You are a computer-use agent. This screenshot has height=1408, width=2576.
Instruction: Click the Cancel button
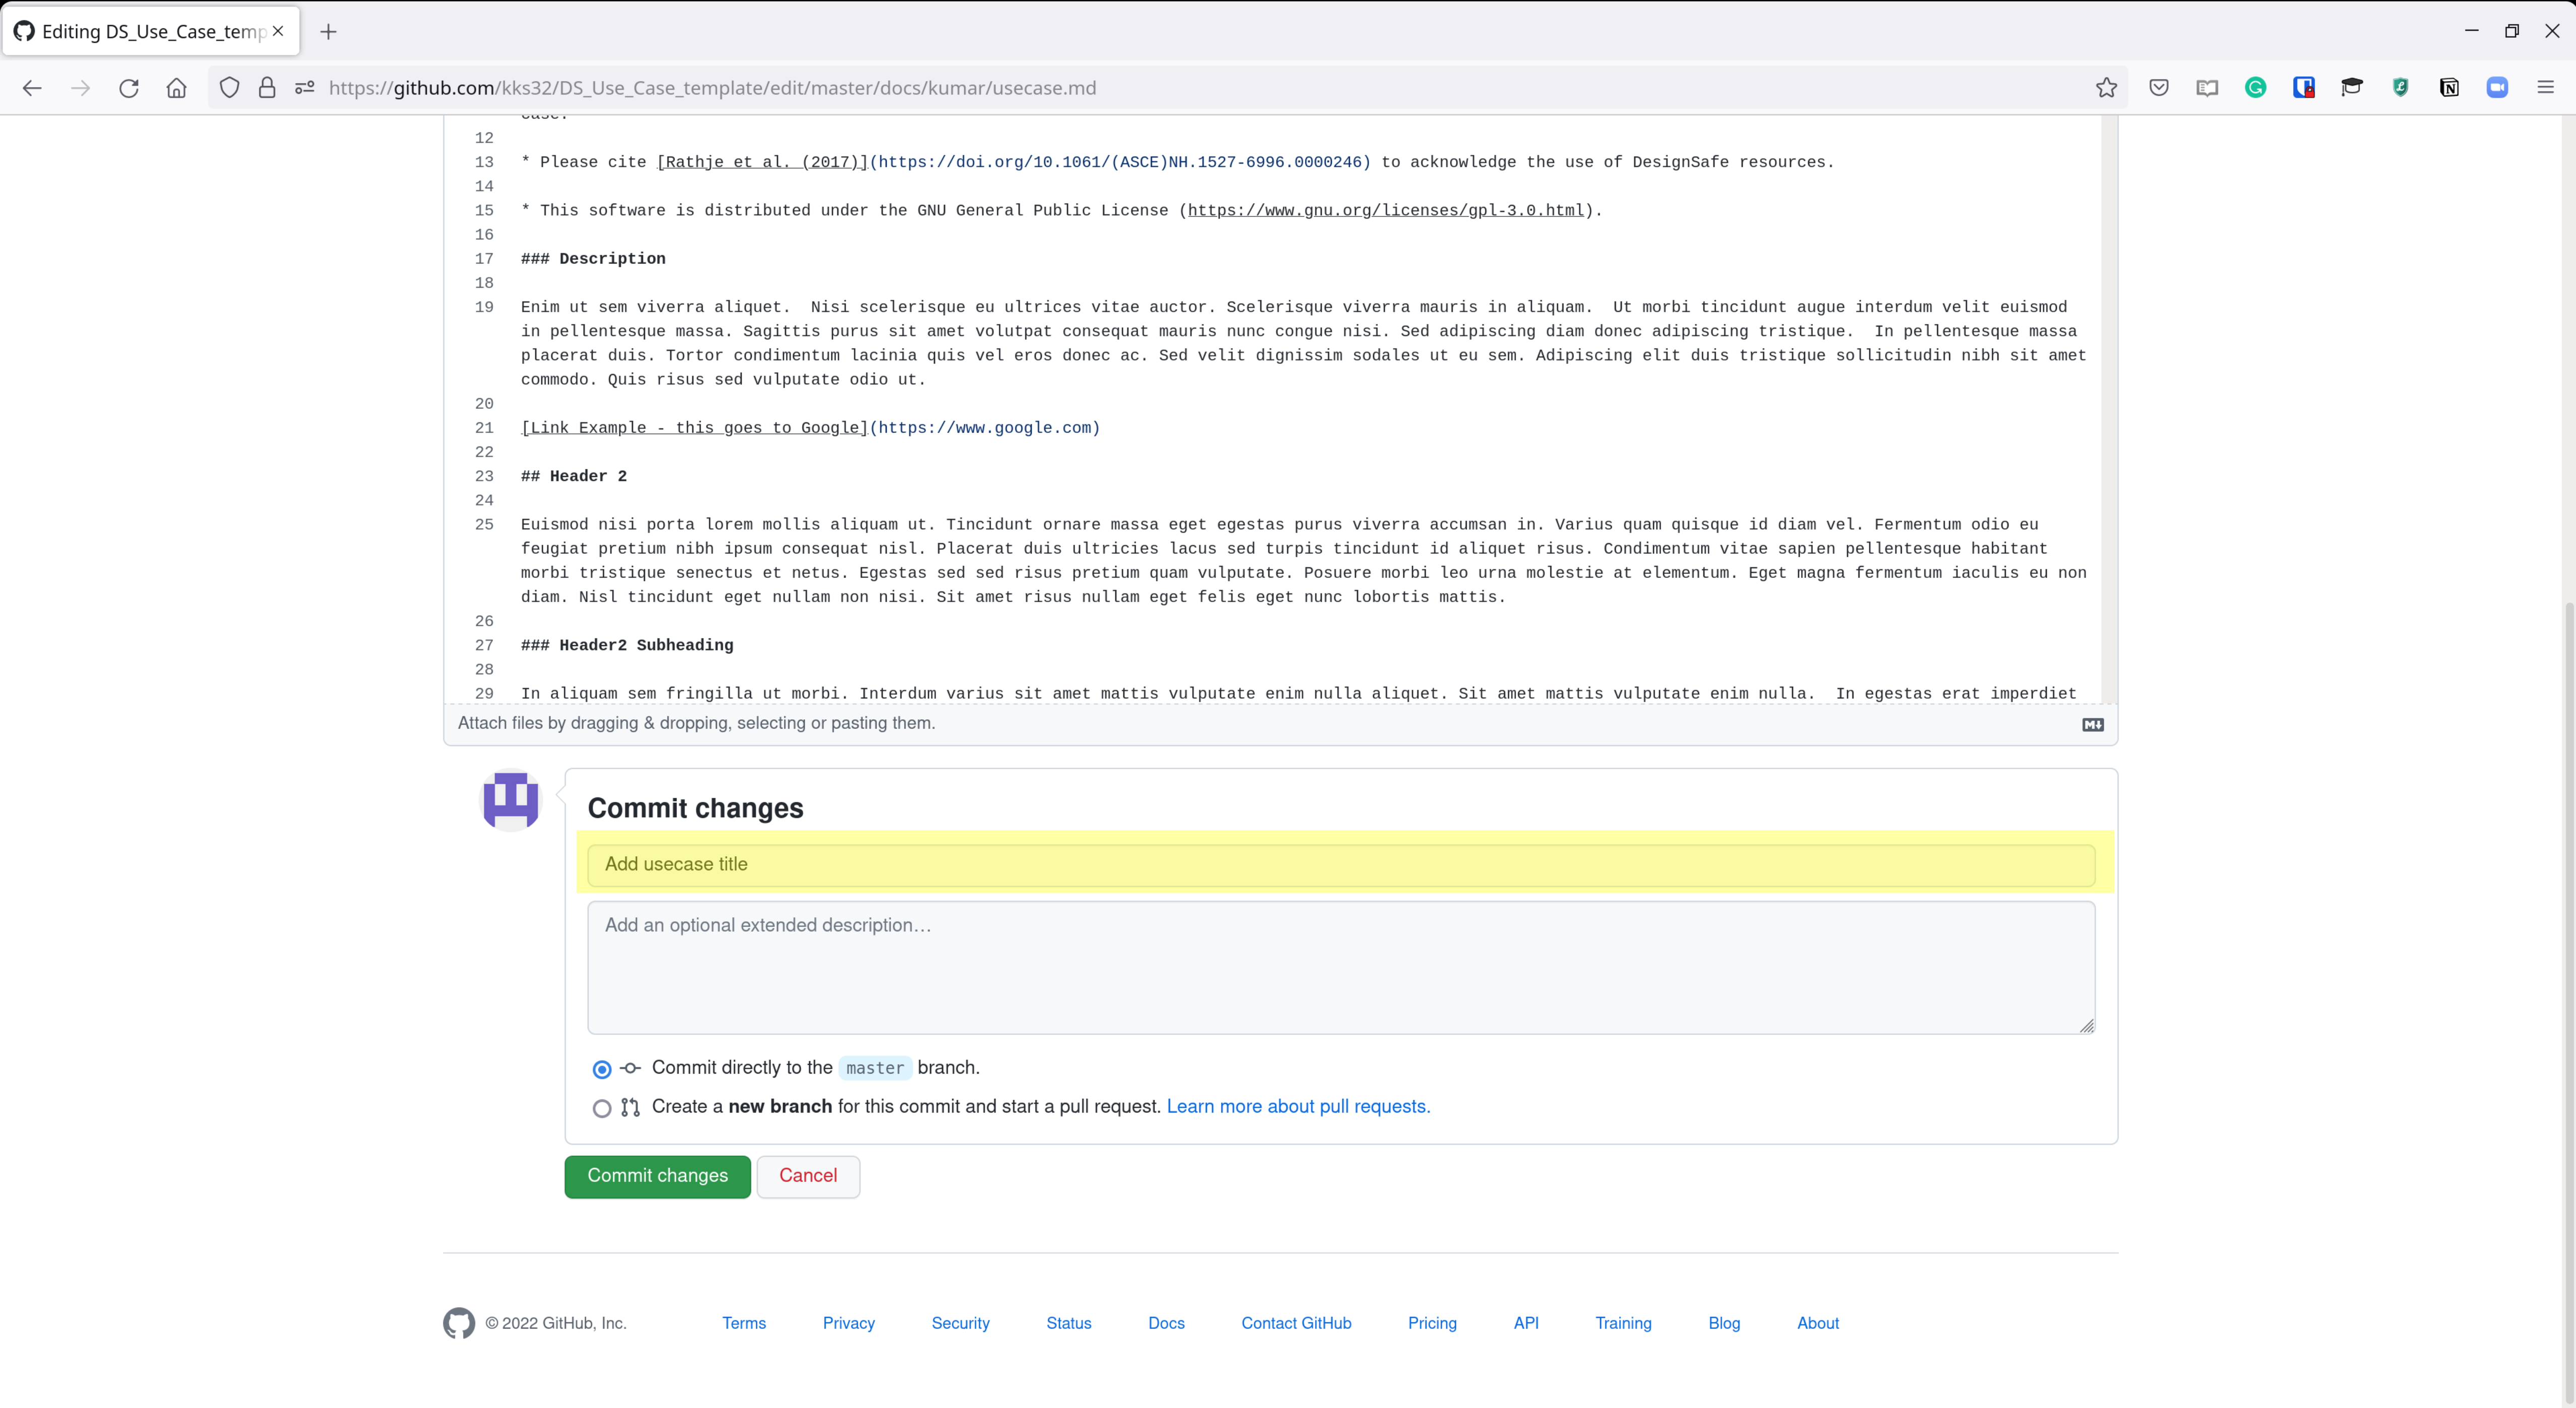pyautogui.click(x=807, y=1176)
